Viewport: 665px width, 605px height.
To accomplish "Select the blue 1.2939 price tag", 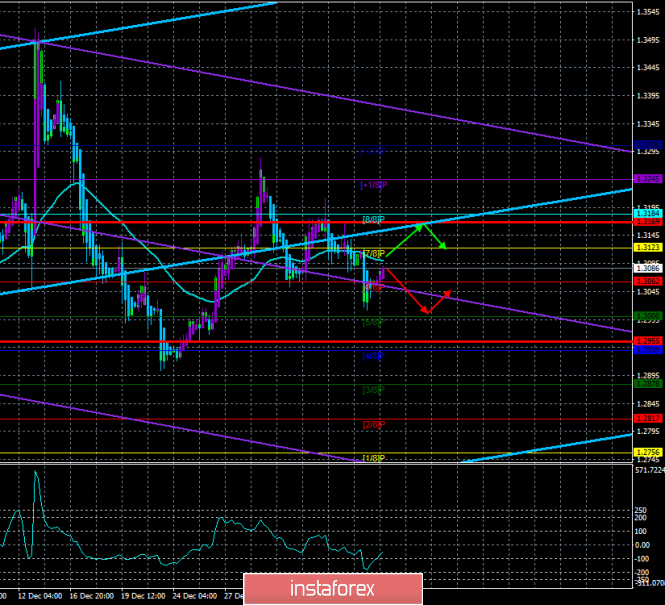I will click(x=648, y=349).
